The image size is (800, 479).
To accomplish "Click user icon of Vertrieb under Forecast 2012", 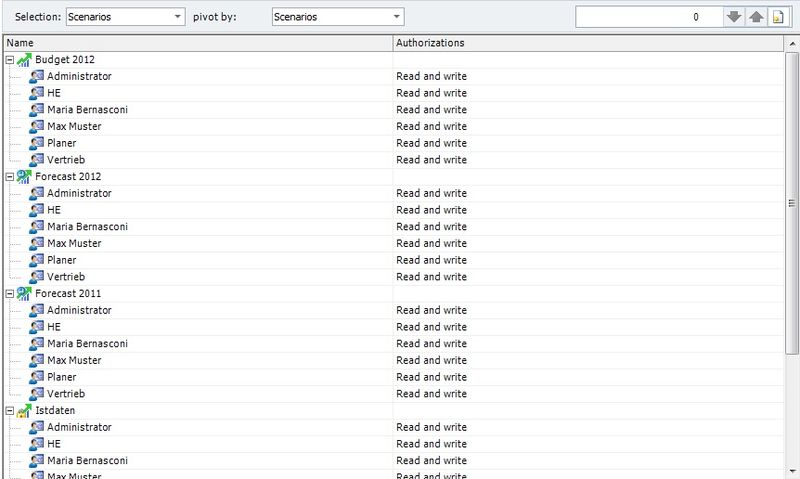I will [36, 276].
